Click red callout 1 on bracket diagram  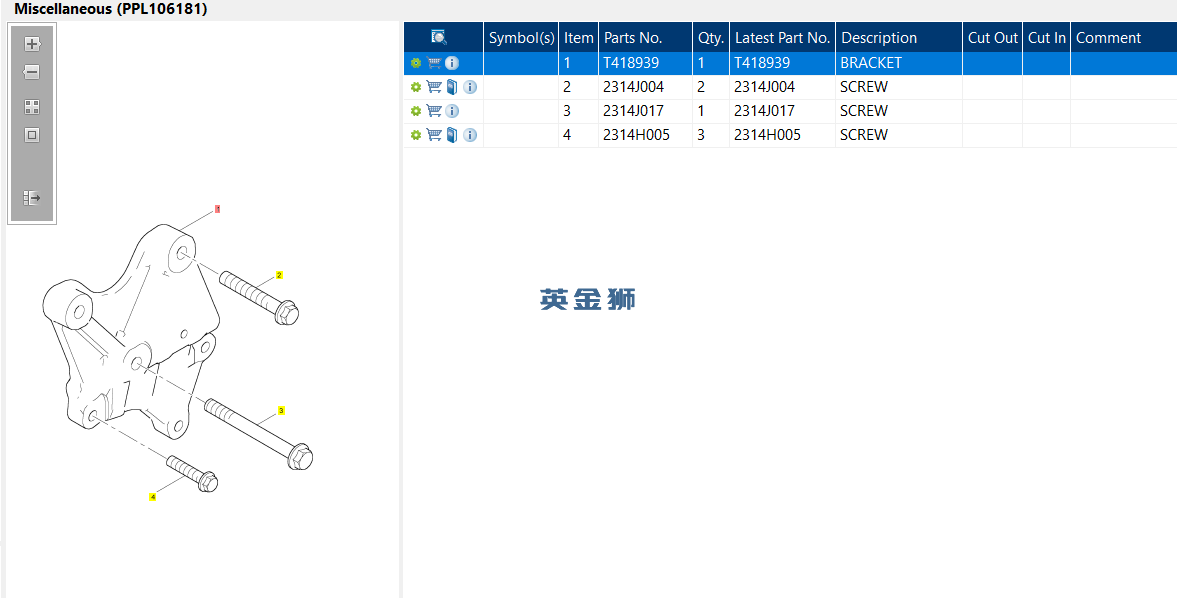217,210
